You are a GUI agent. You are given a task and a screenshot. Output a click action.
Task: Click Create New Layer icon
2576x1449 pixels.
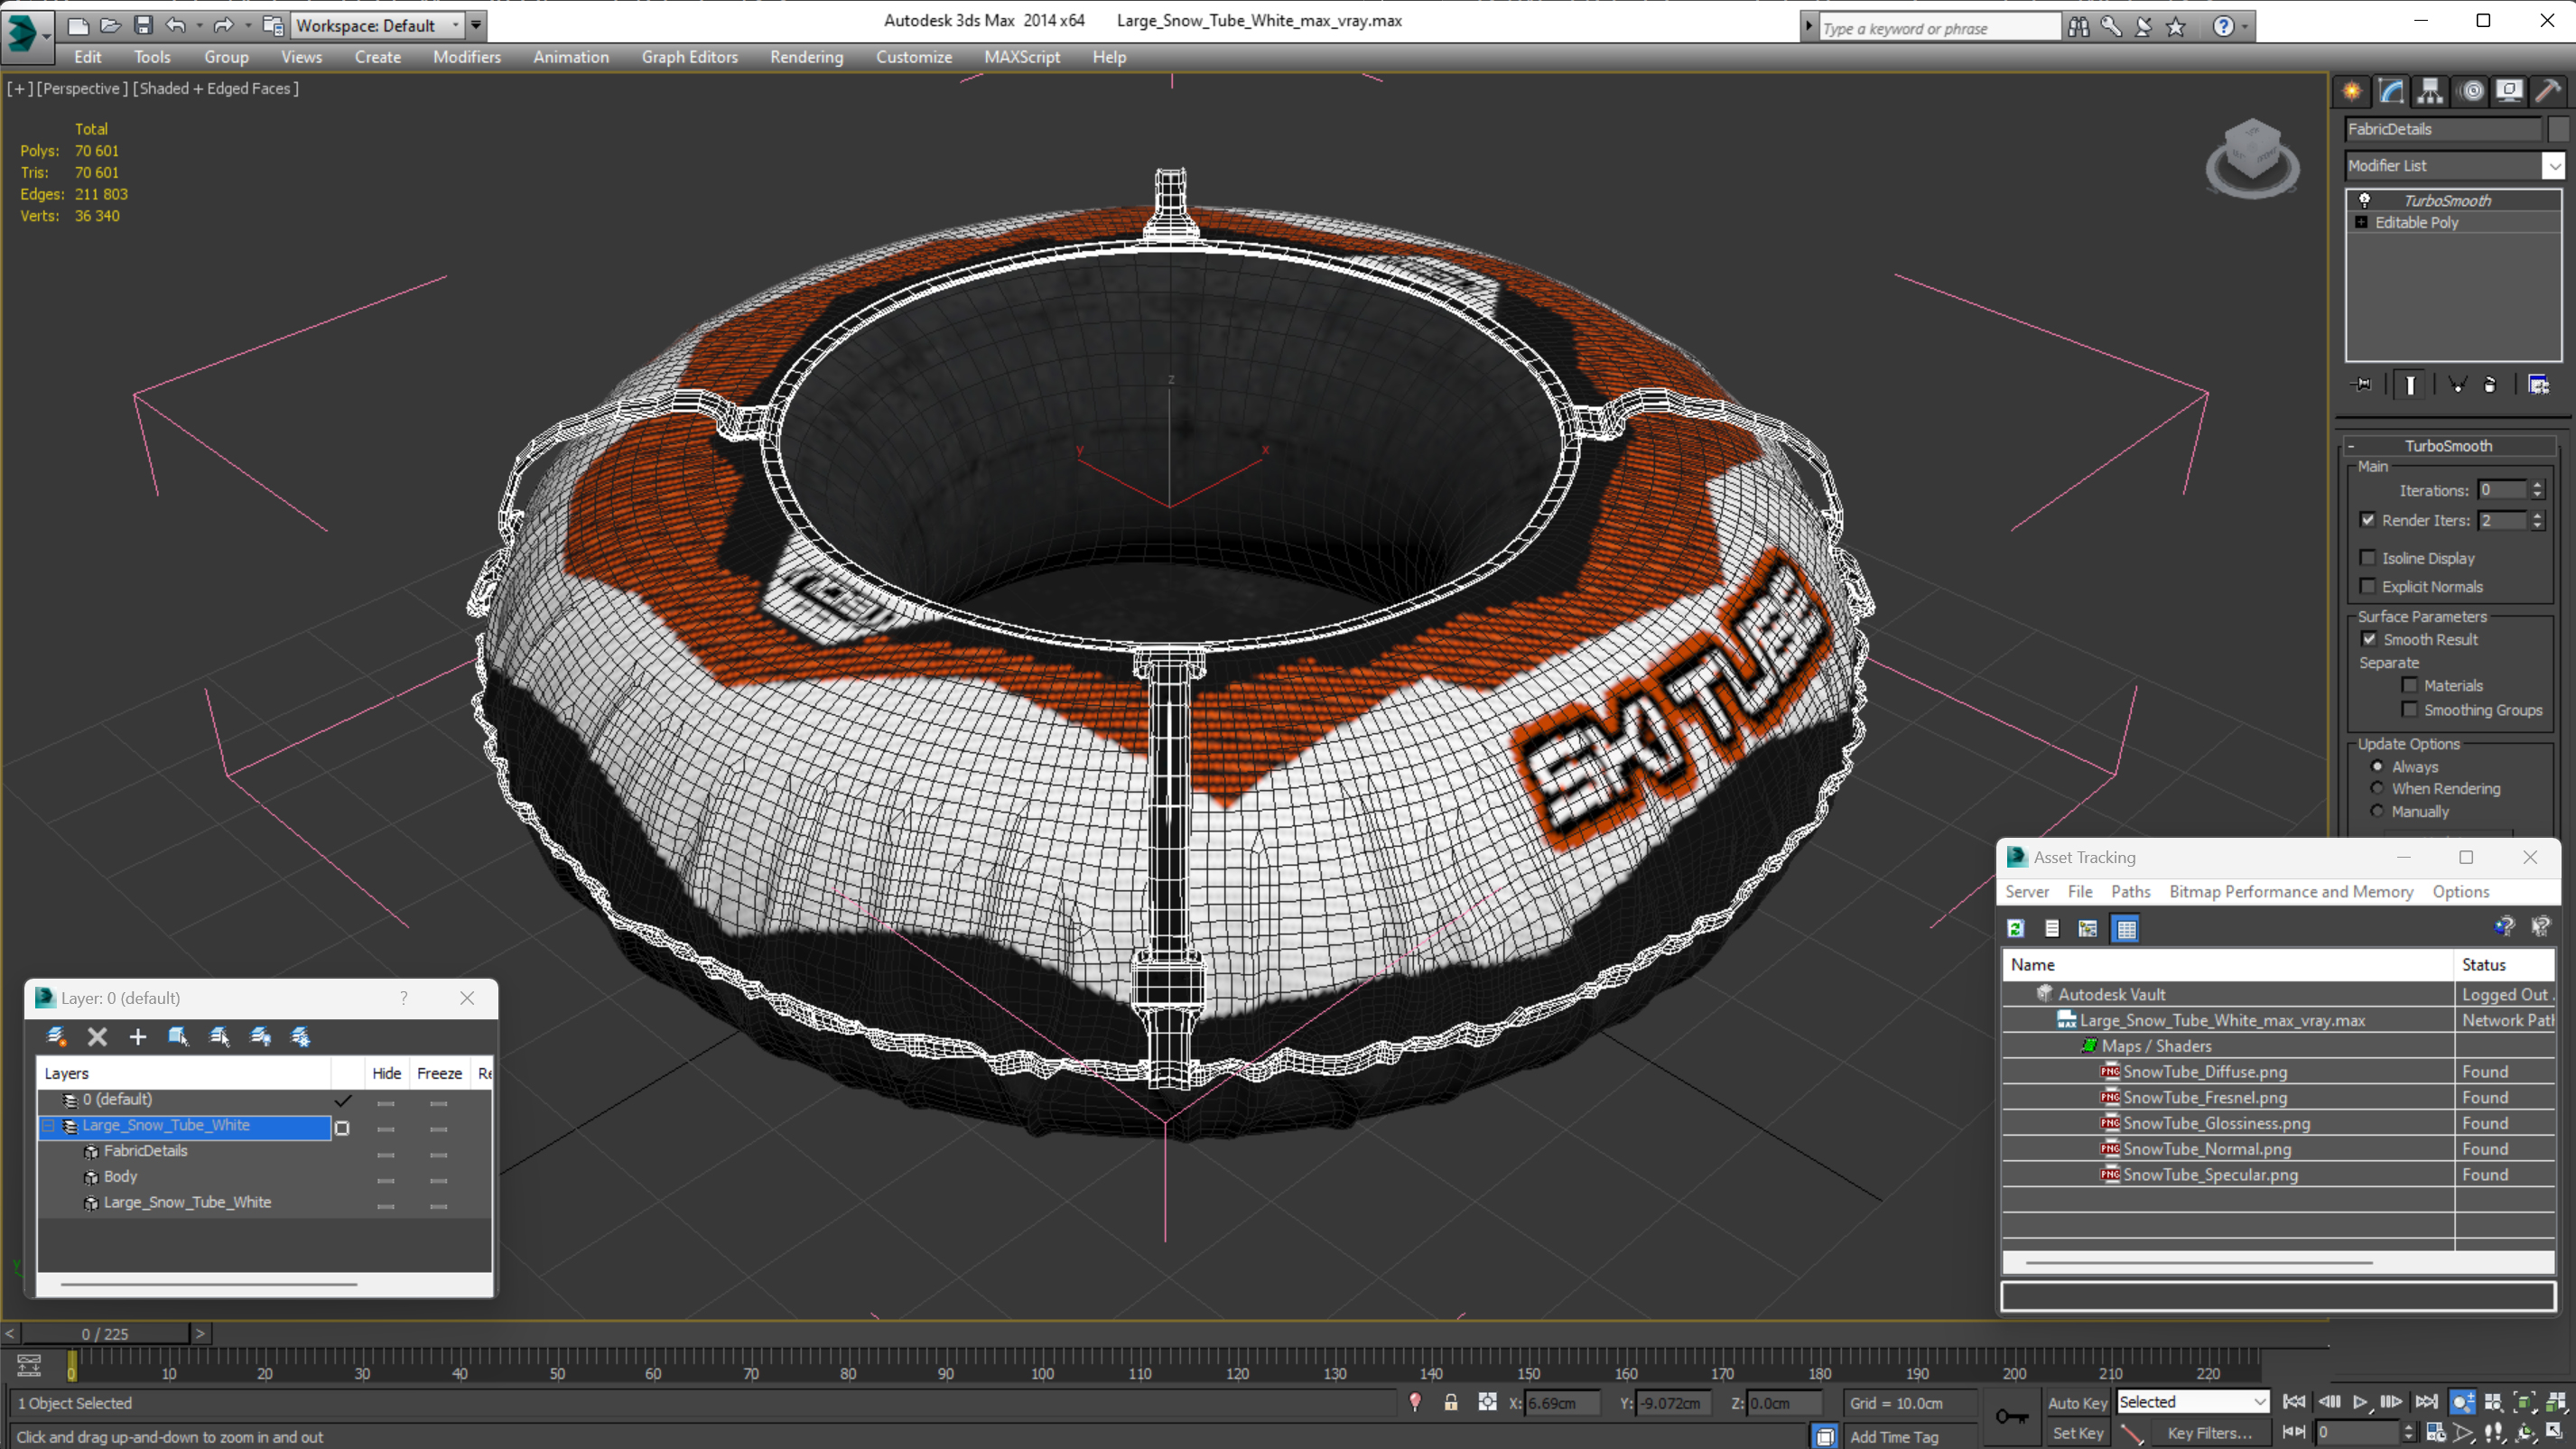pyautogui.click(x=56, y=1037)
